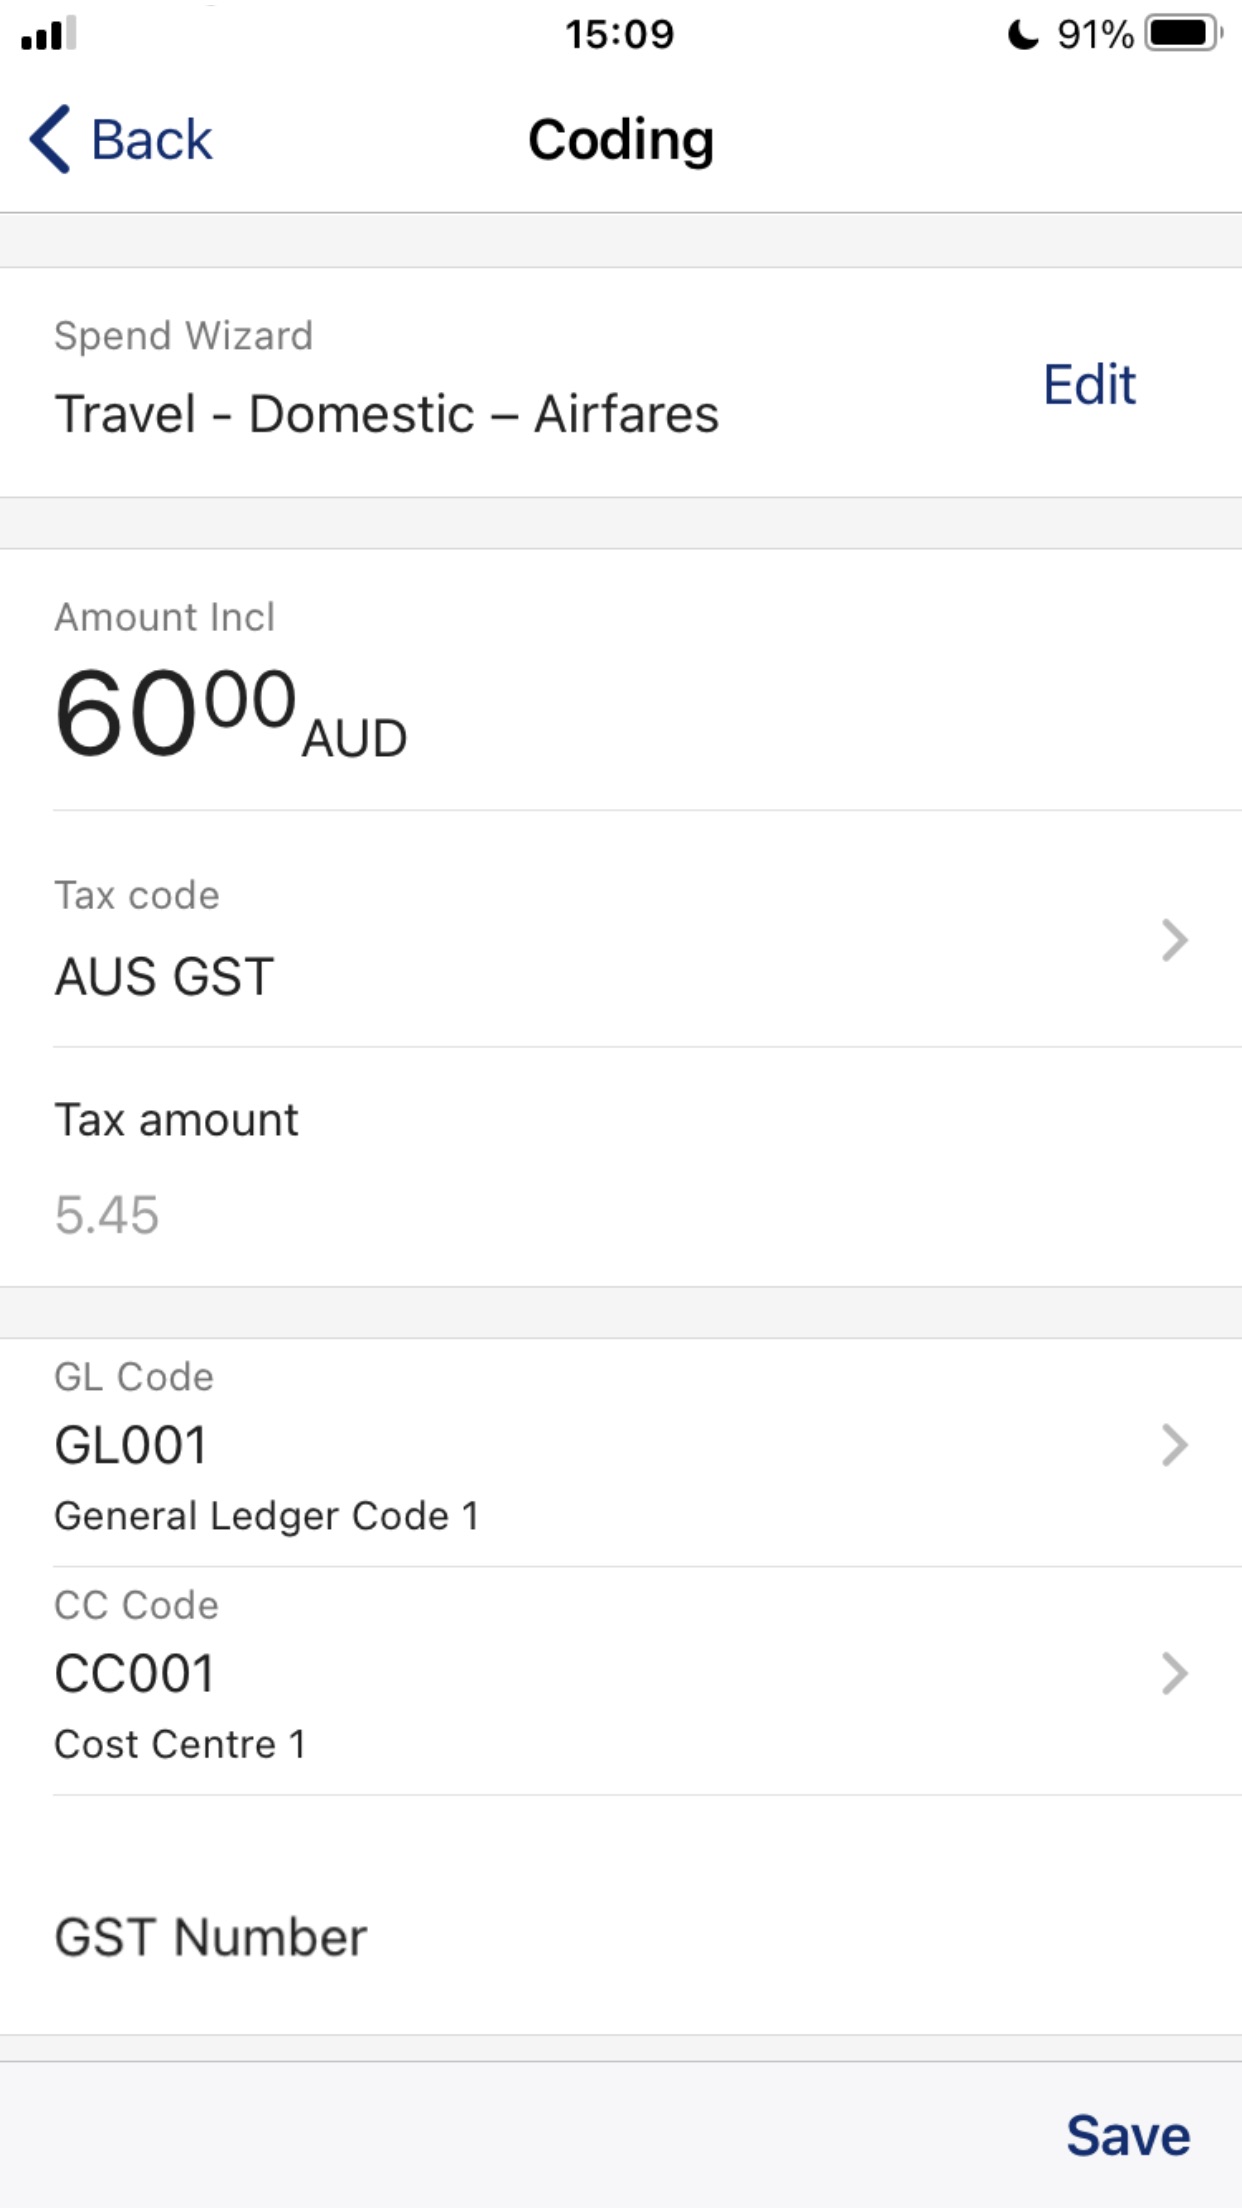
Task: Tap the cellular signal strength icon
Action: click(x=48, y=33)
